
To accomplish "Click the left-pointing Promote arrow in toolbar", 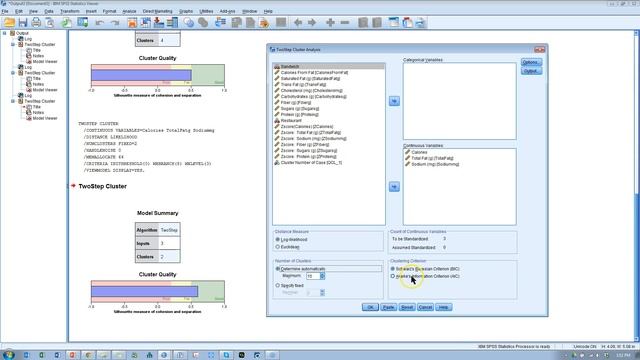I will tap(298, 22).
